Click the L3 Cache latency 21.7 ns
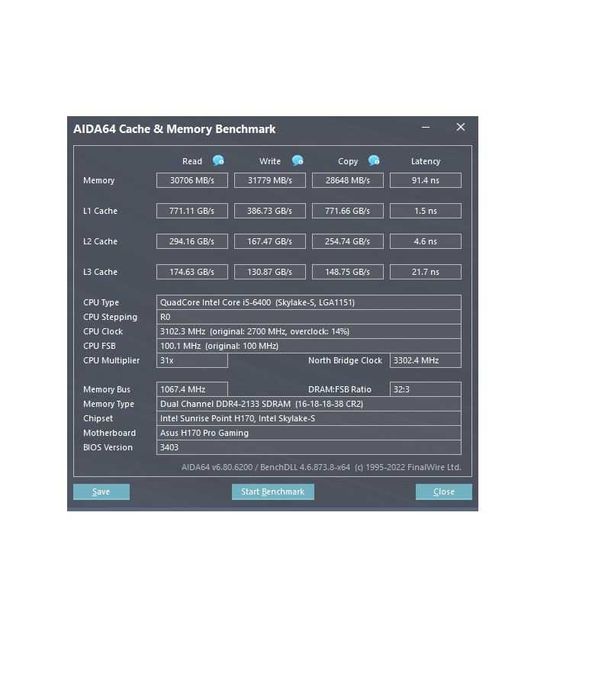Viewport: 592px width, 700px height. [x=425, y=272]
